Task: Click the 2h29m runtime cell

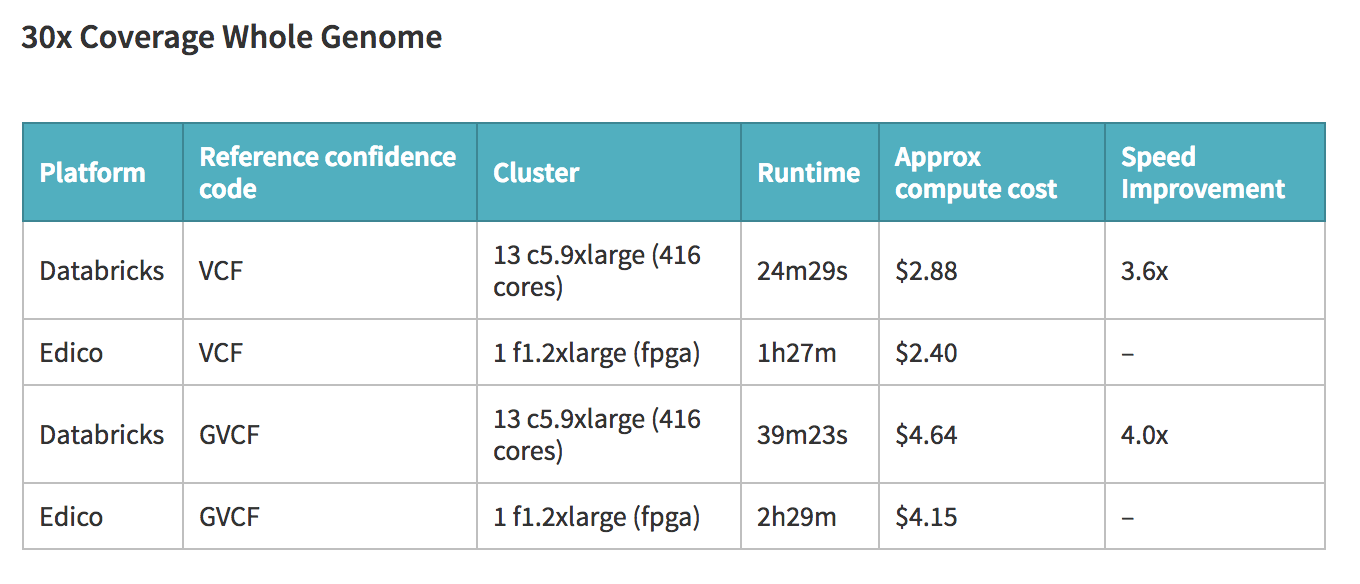Action: [795, 517]
